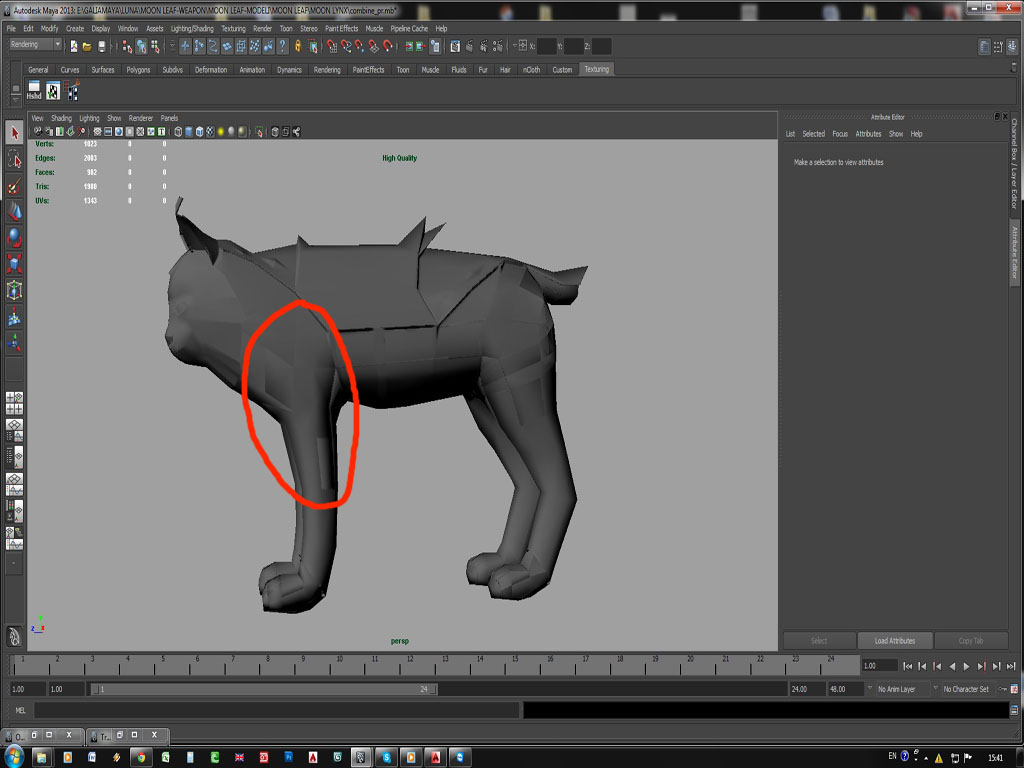
Task: Open the Rendering menu set dropdown
Action: (35, 44)
